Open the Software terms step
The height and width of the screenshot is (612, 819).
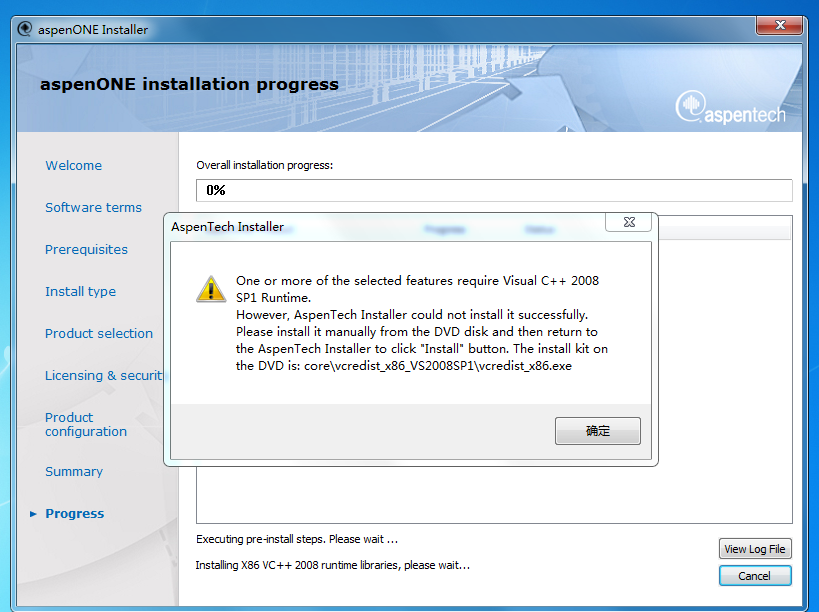(x=93, y=207)
